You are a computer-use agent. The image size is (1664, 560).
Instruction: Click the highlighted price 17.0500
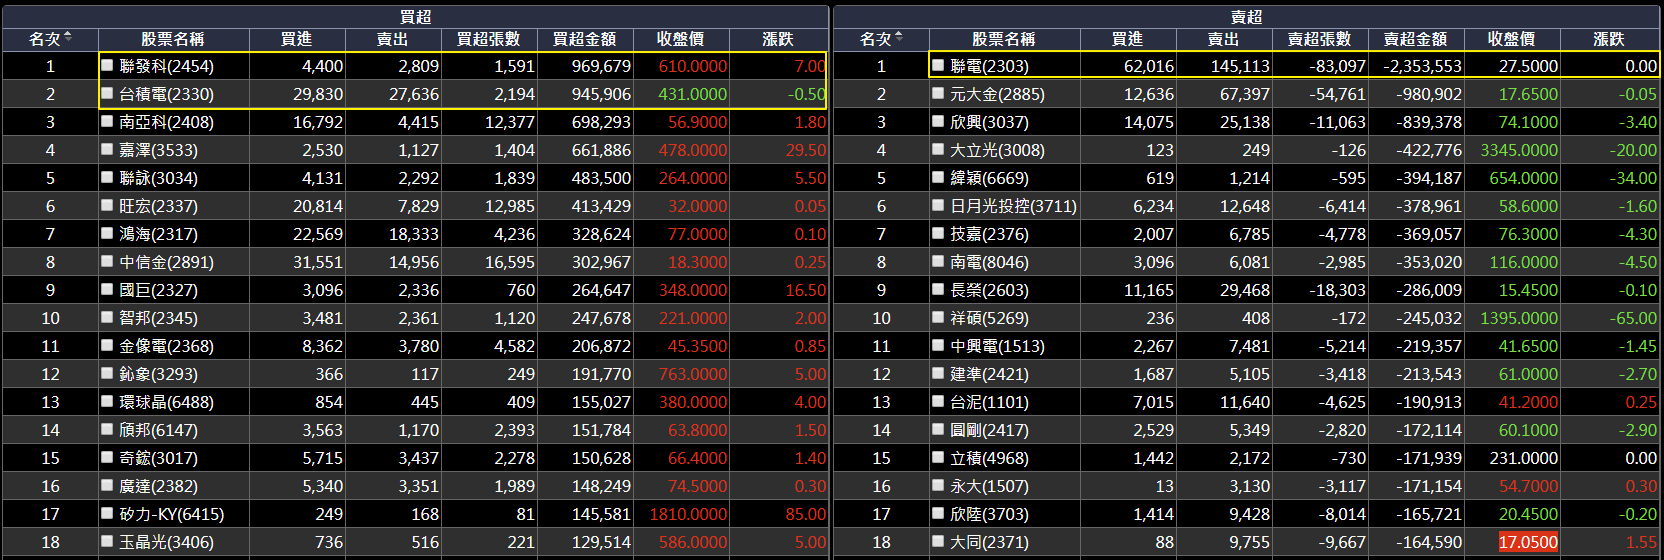[x=1528, y=542]
